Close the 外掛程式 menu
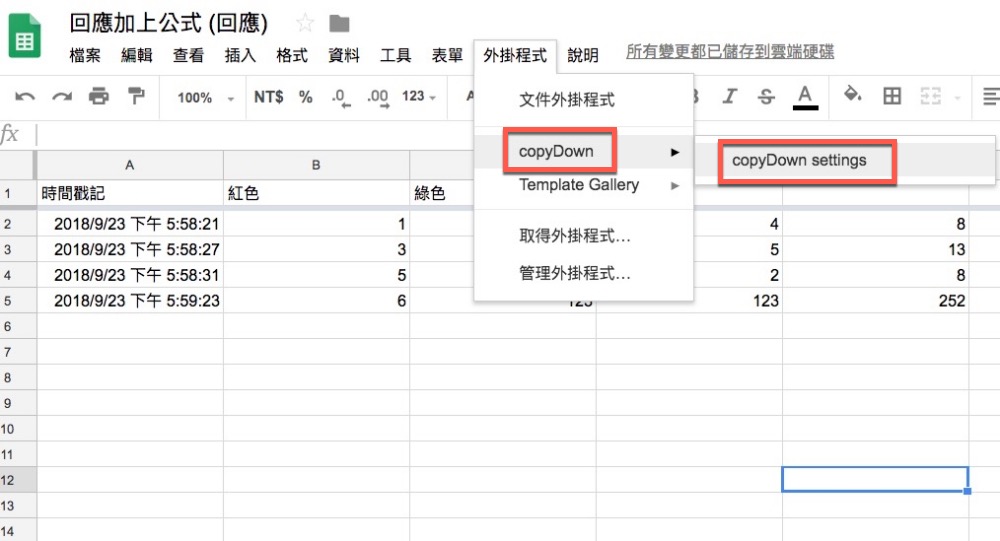The height and width of the screenshot is (541, 1000). click(515, 56)
